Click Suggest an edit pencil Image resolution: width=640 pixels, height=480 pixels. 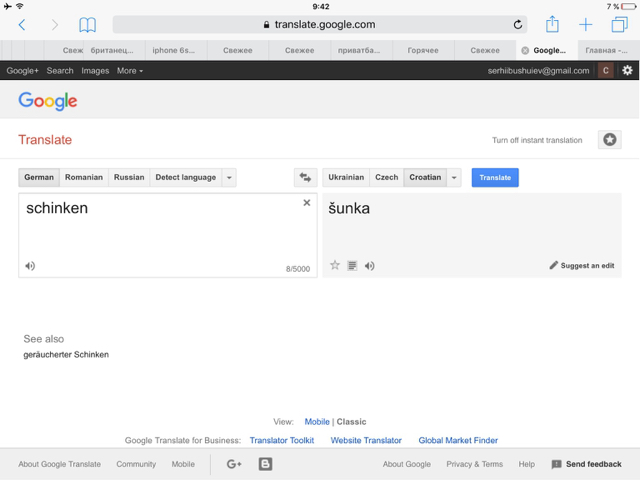coord(582,265)
